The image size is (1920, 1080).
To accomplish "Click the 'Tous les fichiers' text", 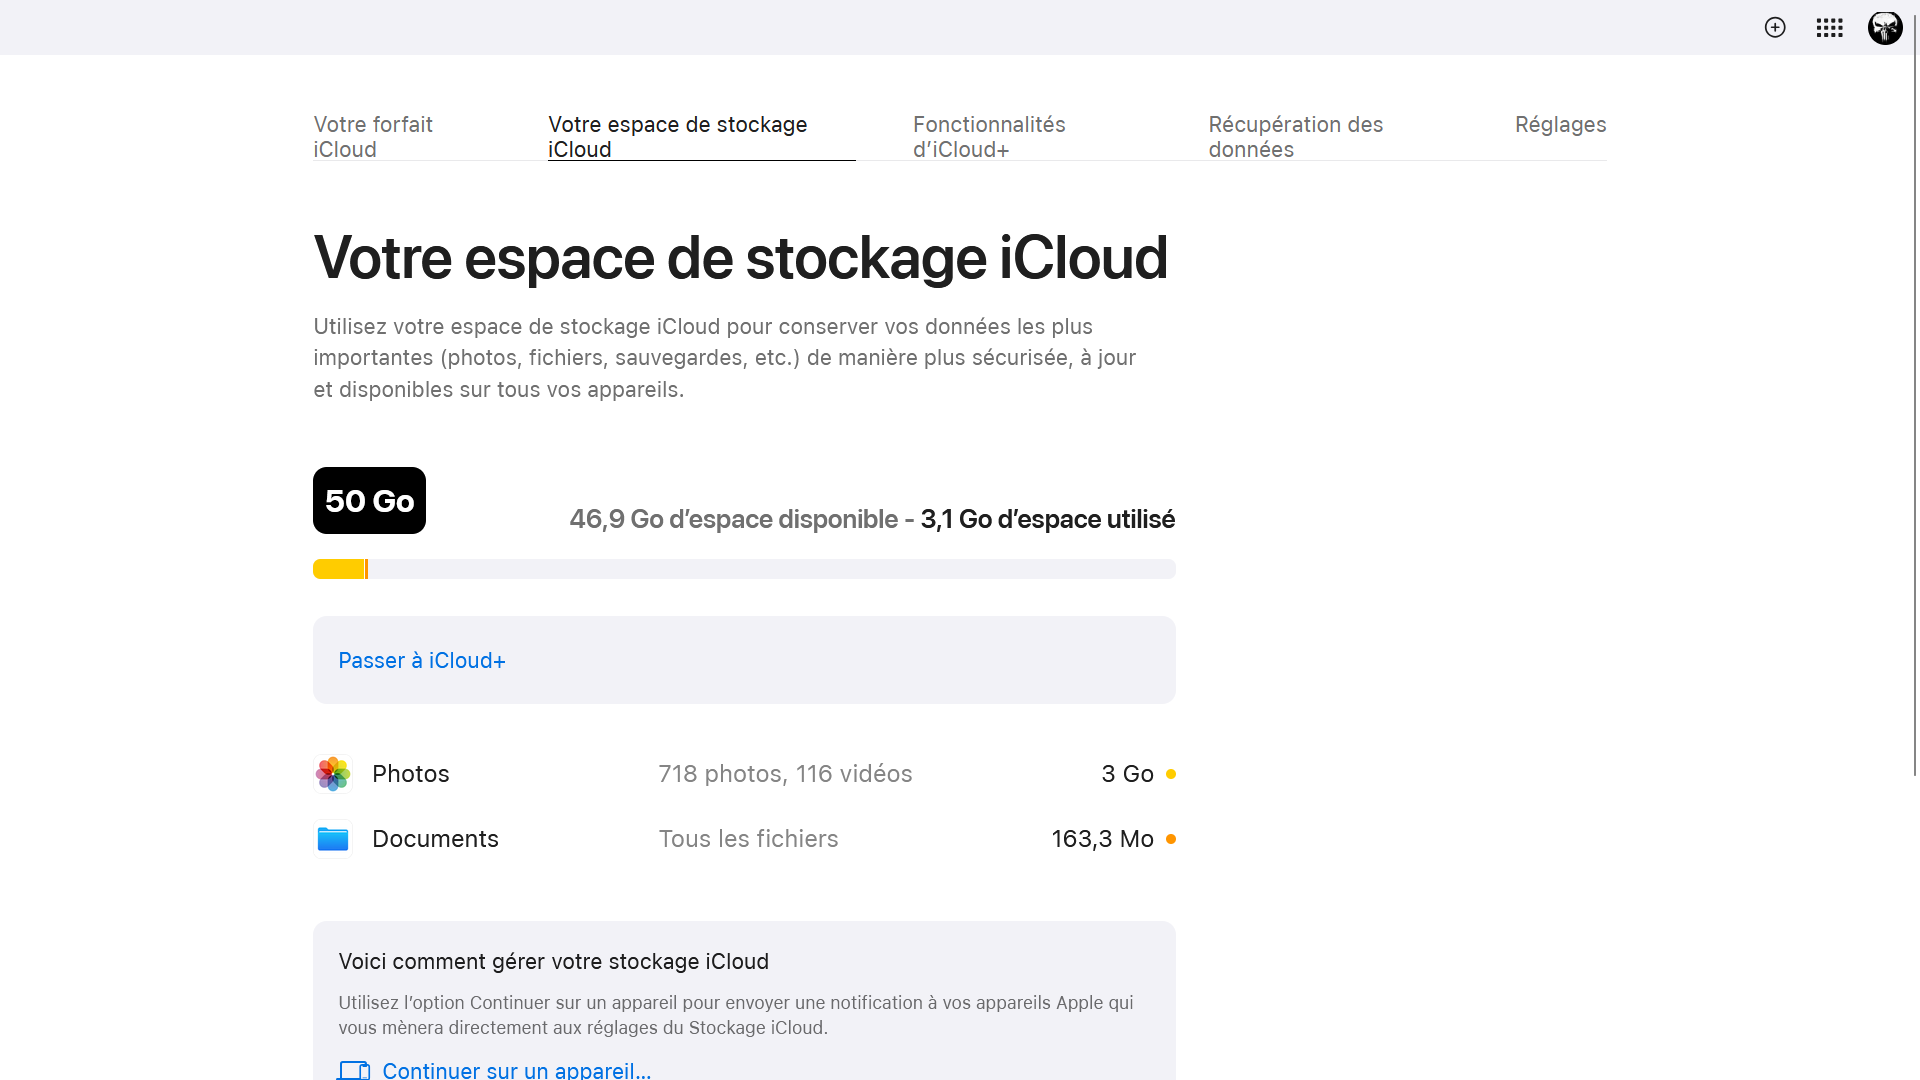I will coord(748,839).
